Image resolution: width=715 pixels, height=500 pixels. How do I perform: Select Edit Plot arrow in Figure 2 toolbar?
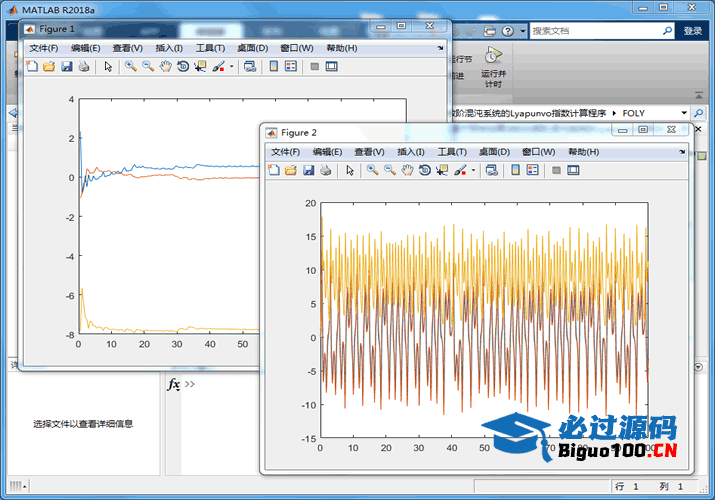tap(350, 170)
